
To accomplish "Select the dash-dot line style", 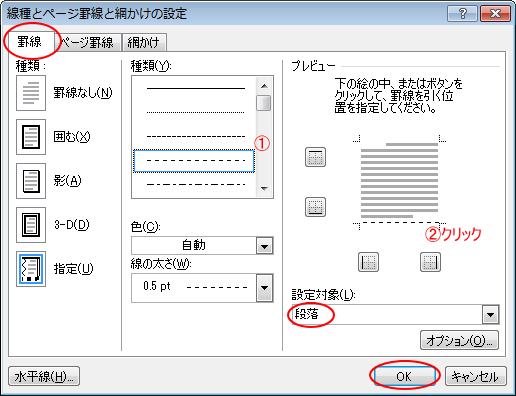I will pos(196,184).
